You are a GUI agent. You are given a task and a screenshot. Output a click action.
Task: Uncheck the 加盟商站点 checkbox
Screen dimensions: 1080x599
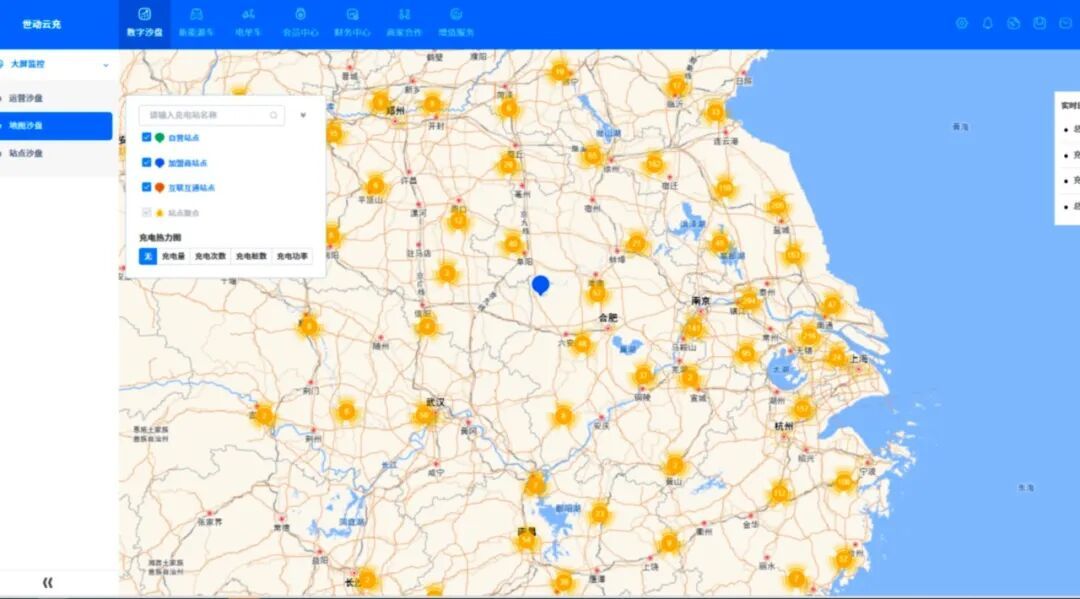point(147,162)
